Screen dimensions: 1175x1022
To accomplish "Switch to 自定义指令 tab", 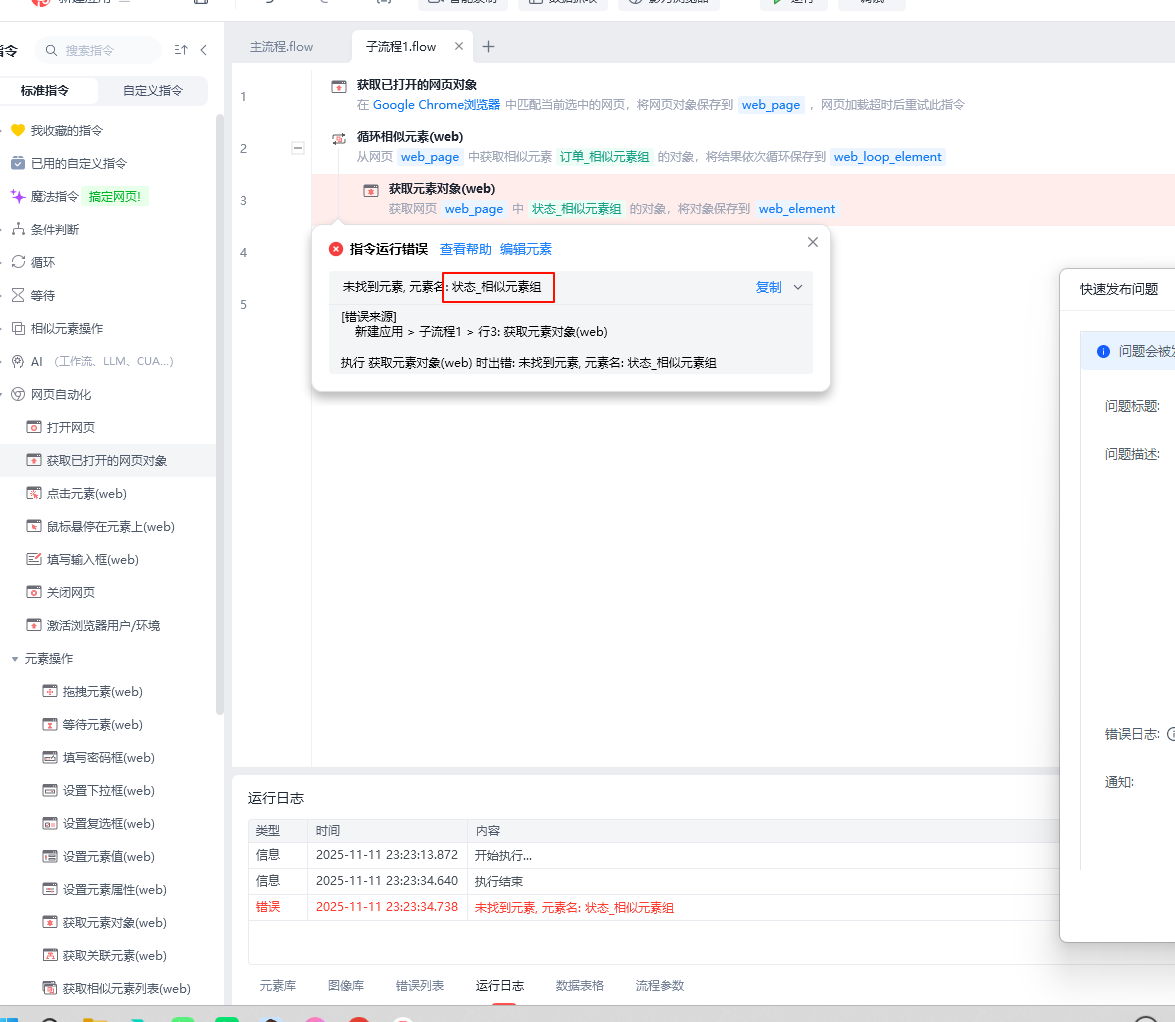I will pyautogui.click(x=153, y=91).
